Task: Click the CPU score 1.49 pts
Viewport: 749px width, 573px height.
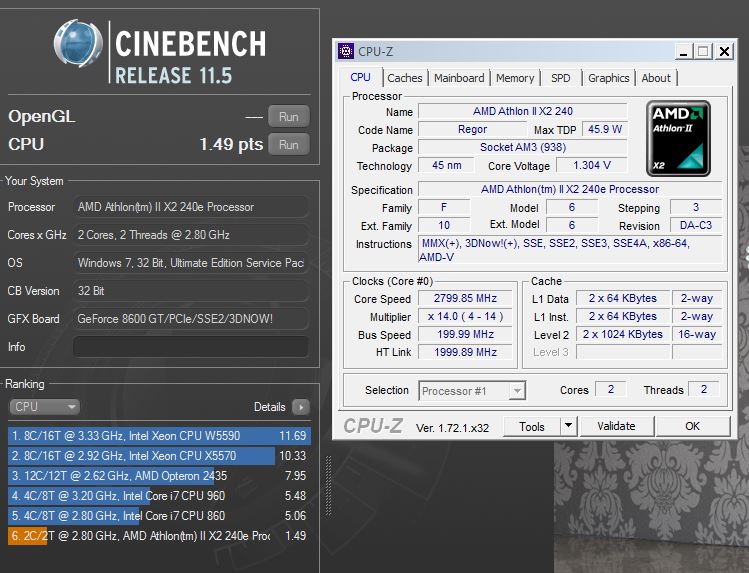Action: click(231, 144)
